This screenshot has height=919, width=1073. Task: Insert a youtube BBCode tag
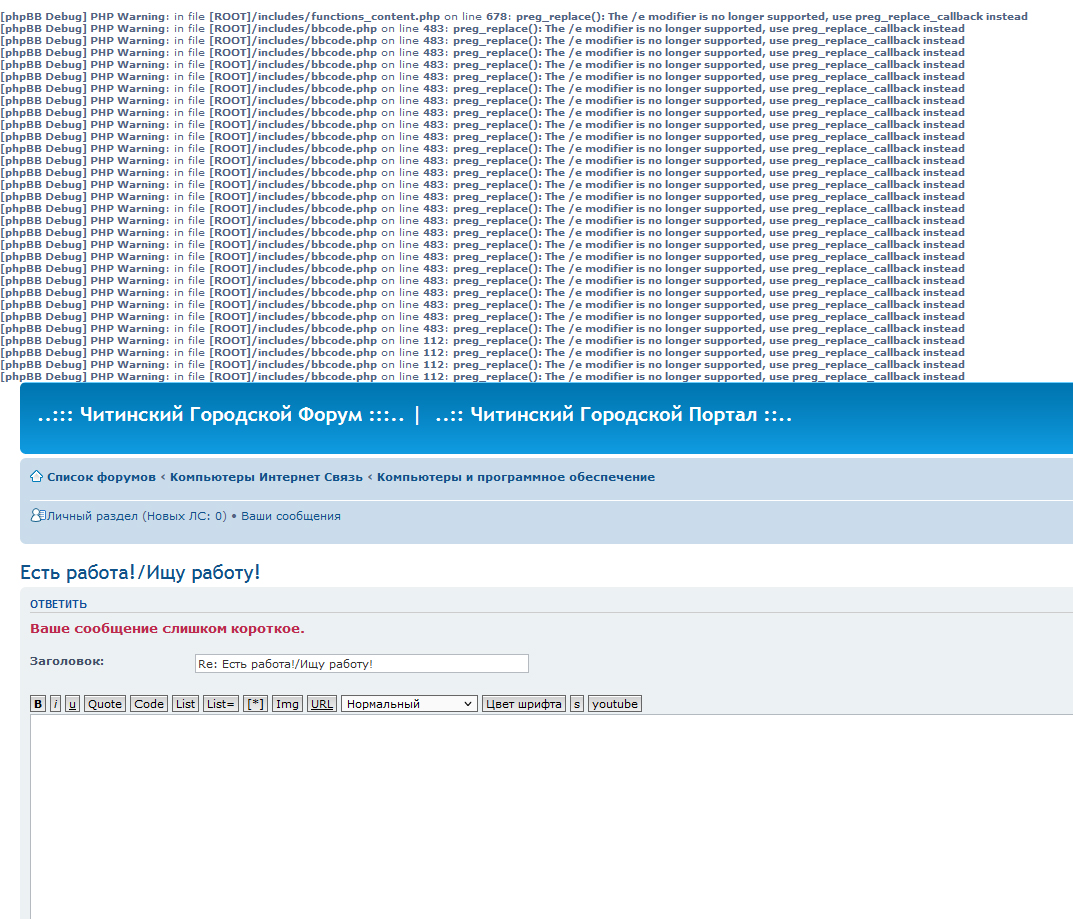tap(614, 704)
